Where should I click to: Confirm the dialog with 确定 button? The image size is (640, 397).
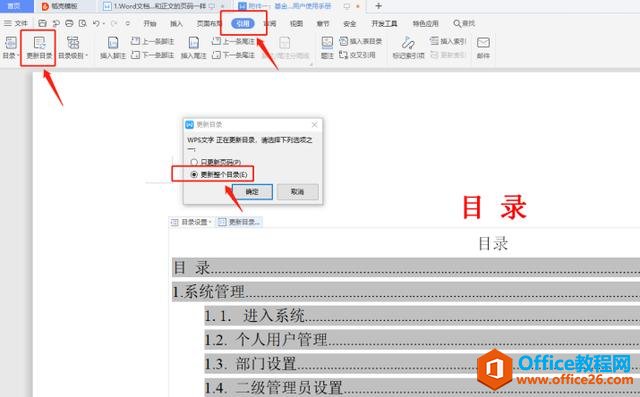(x=252, y=192)
